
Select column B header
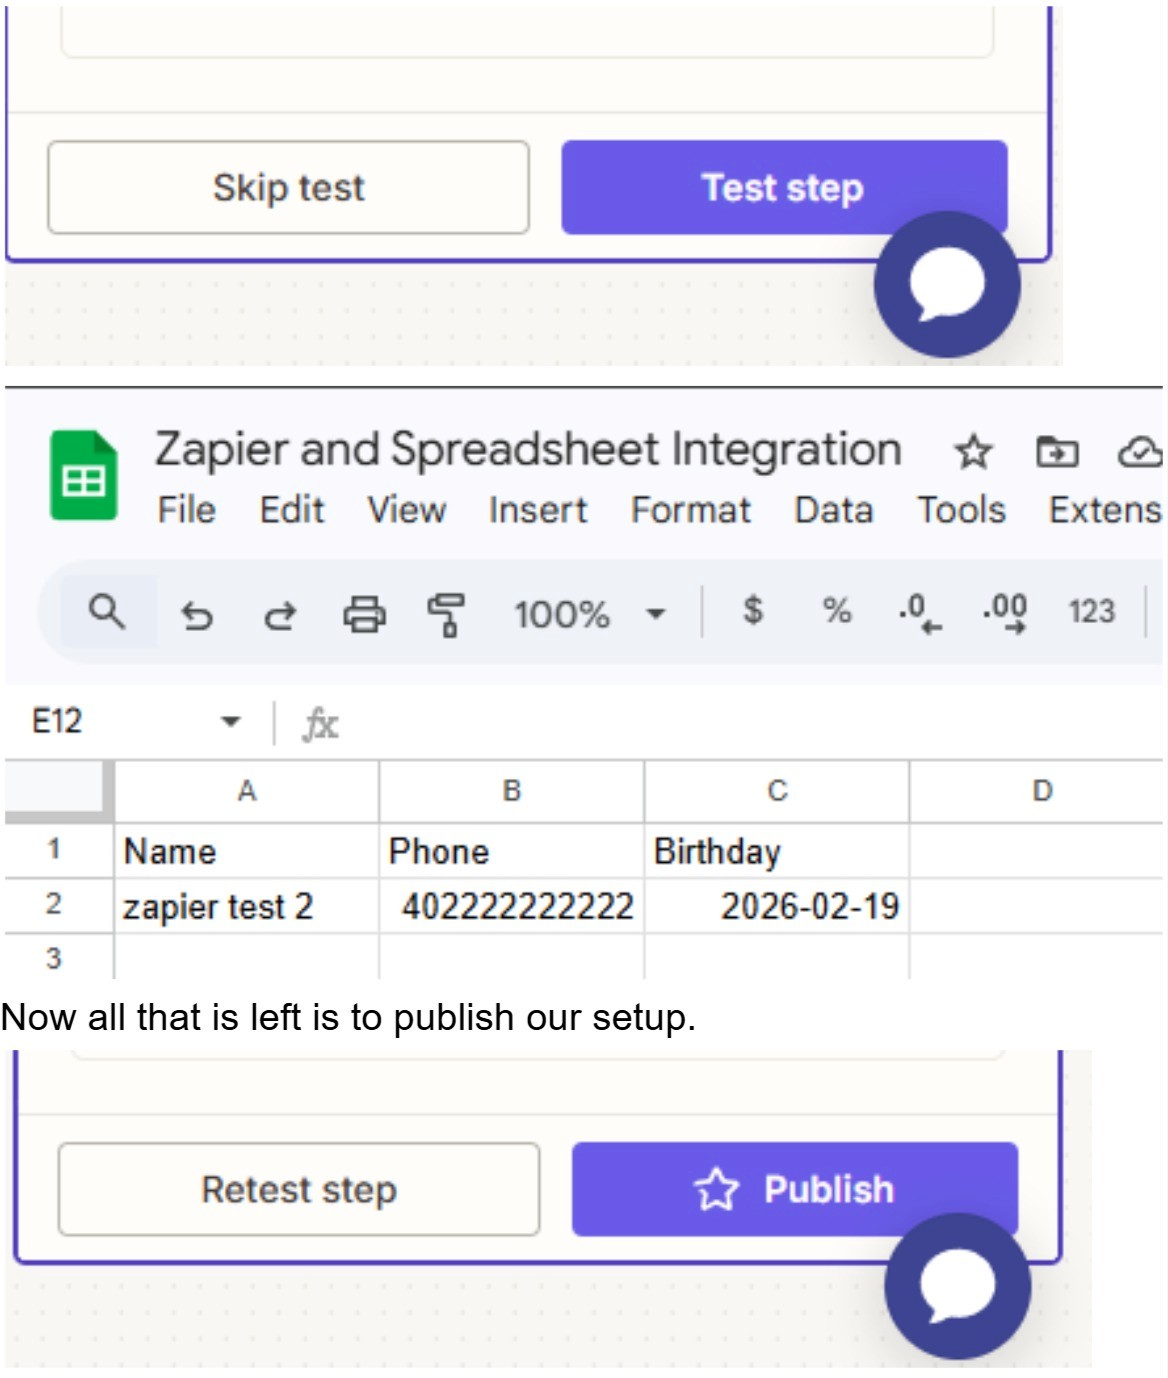point(512,791)
